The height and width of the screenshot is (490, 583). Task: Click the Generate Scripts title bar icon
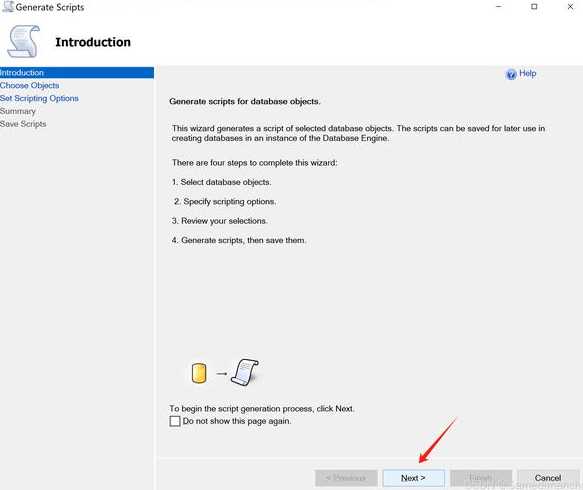coord(8,7)
